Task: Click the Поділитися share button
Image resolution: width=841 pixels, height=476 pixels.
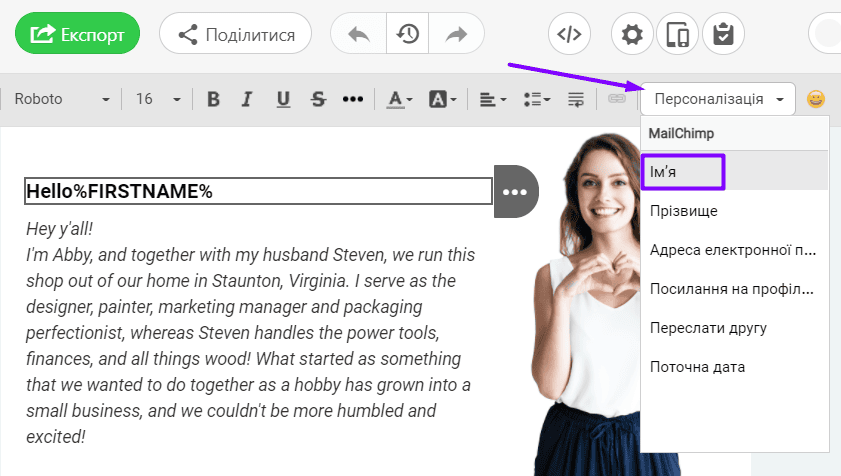Action: tap(236, 34)
